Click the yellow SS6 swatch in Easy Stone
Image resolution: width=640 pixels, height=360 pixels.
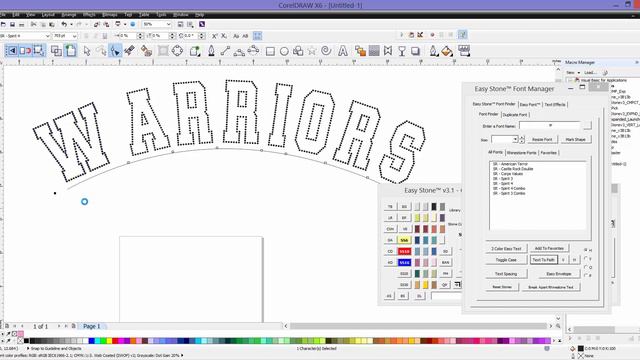tap(404, 240)
